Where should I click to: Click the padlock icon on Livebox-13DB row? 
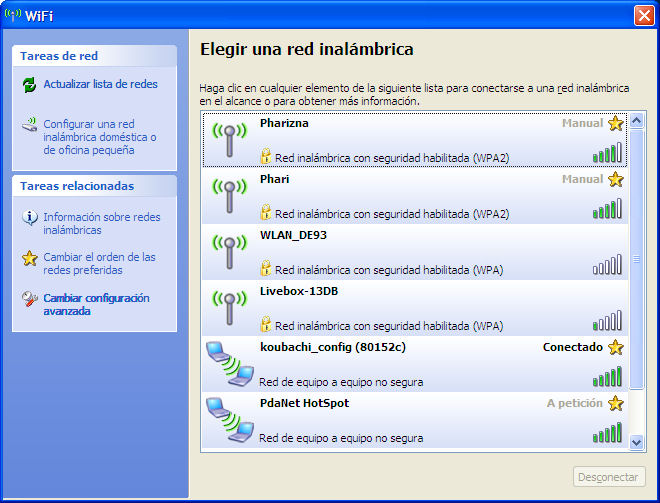pyautogui.click(x=265, y=324)
